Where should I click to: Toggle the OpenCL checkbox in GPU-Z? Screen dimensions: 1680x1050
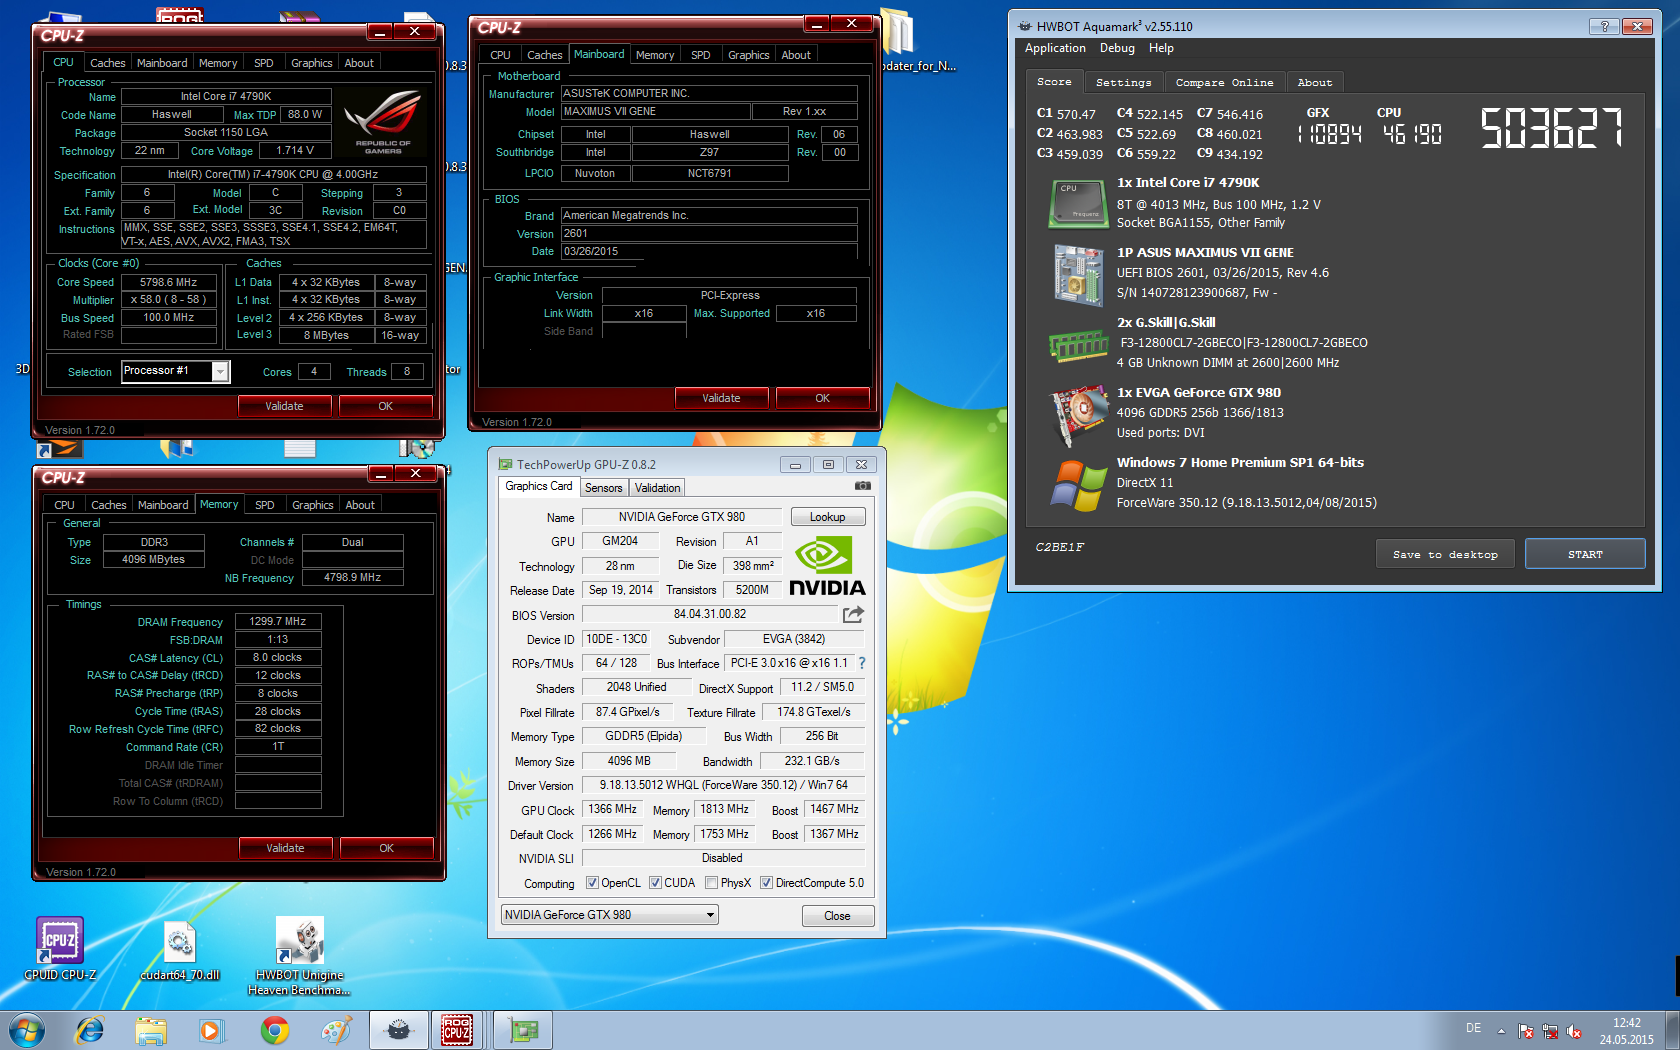(x=592, y=883)
